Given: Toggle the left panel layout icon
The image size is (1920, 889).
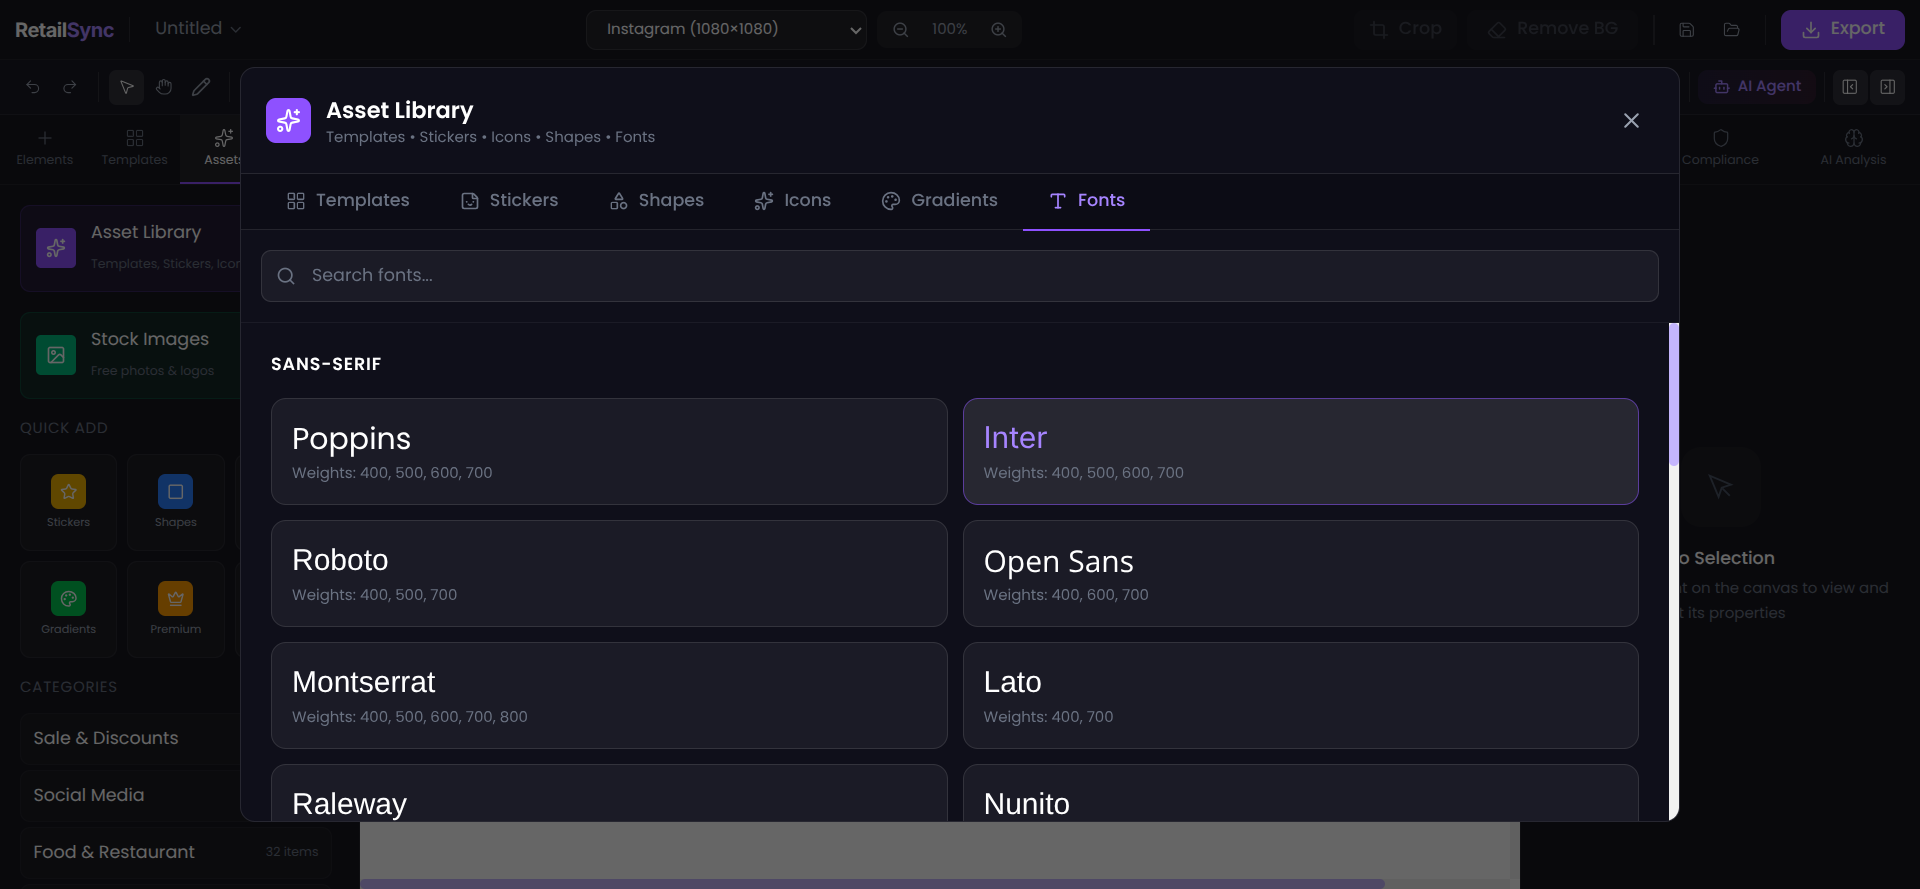Looking at the screenshot, I should click(1850, 87).
